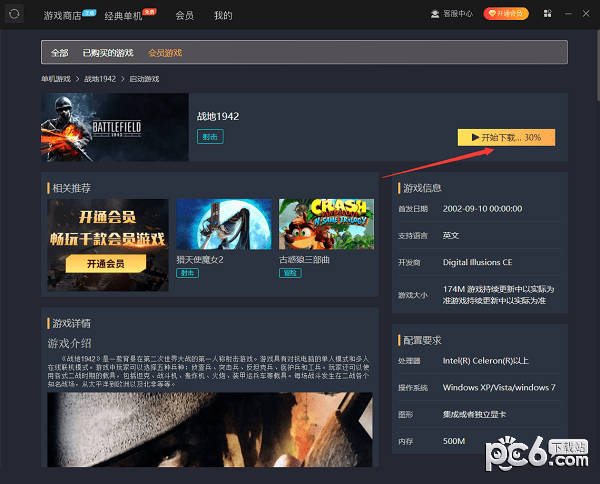Close the game store window
This screenshot has width=600, height=484.
pyautogui.click(x=586, y=14)
